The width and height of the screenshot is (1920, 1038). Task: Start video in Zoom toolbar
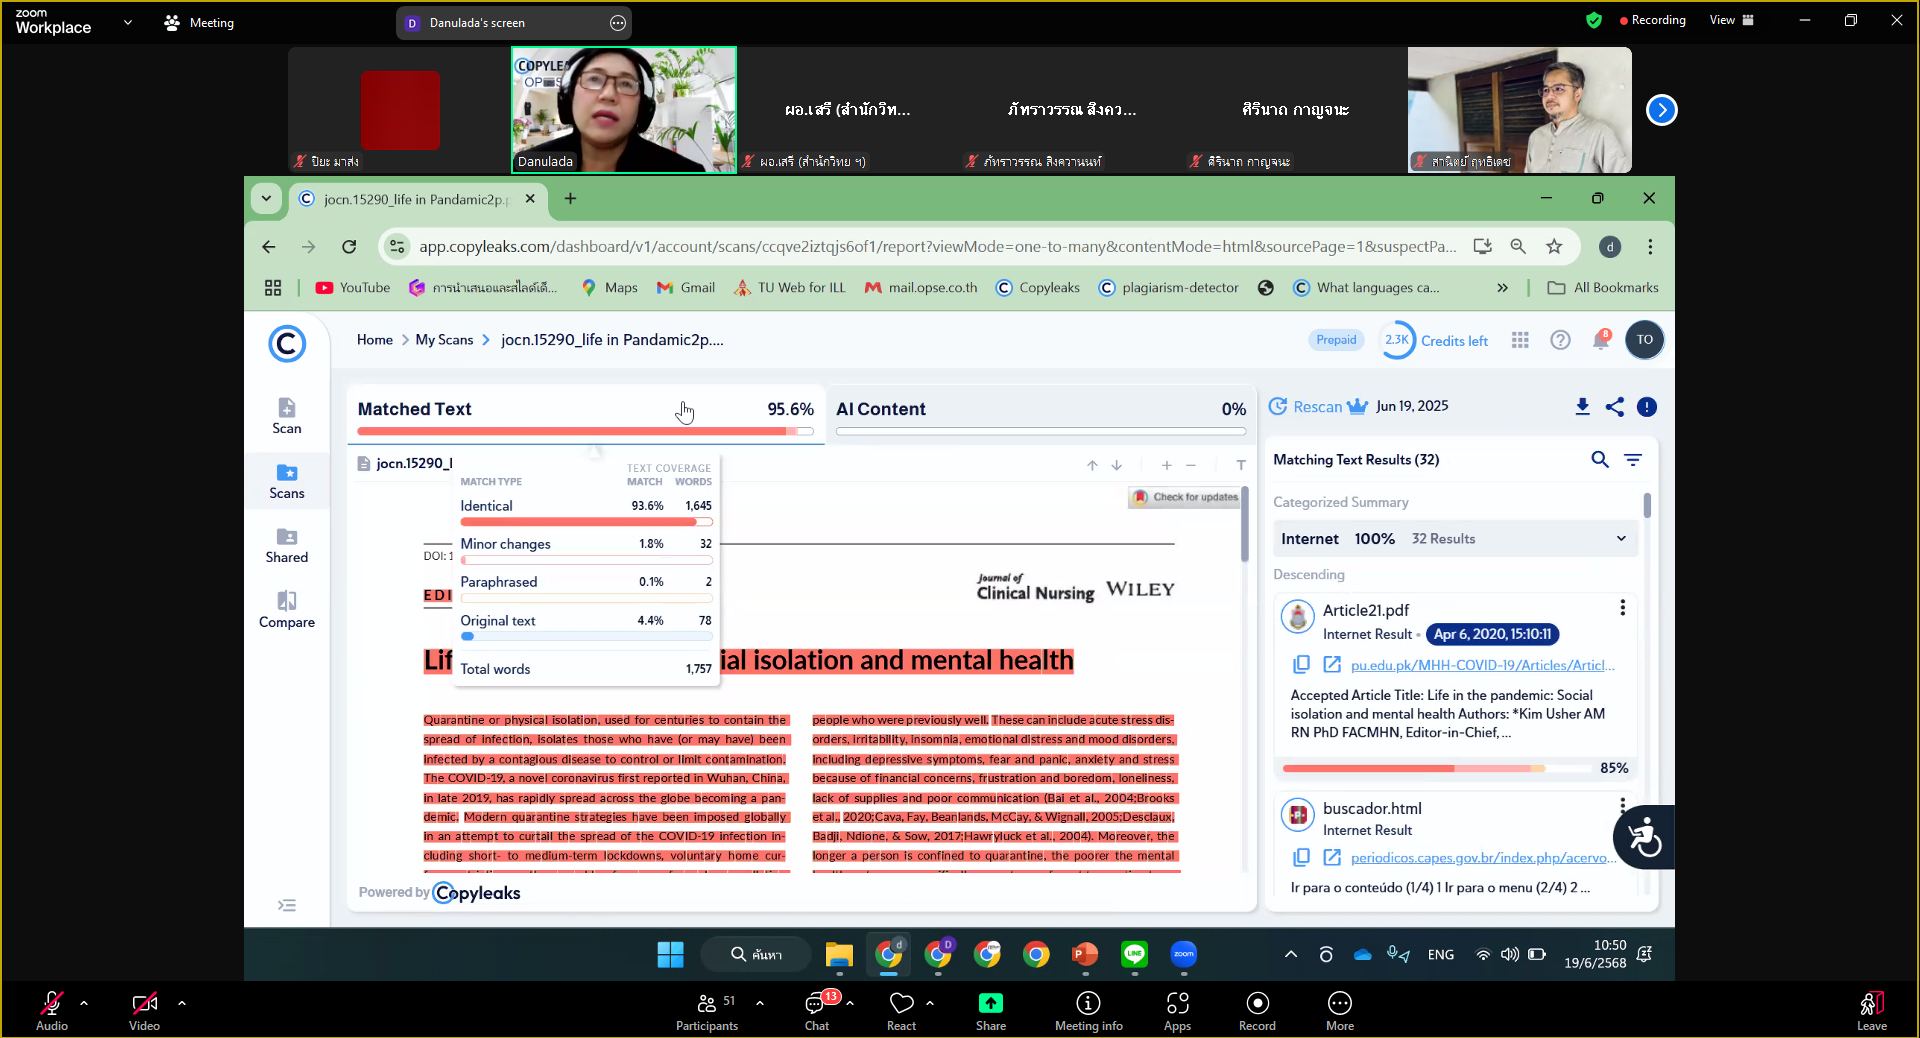[x=144, y=1009]
